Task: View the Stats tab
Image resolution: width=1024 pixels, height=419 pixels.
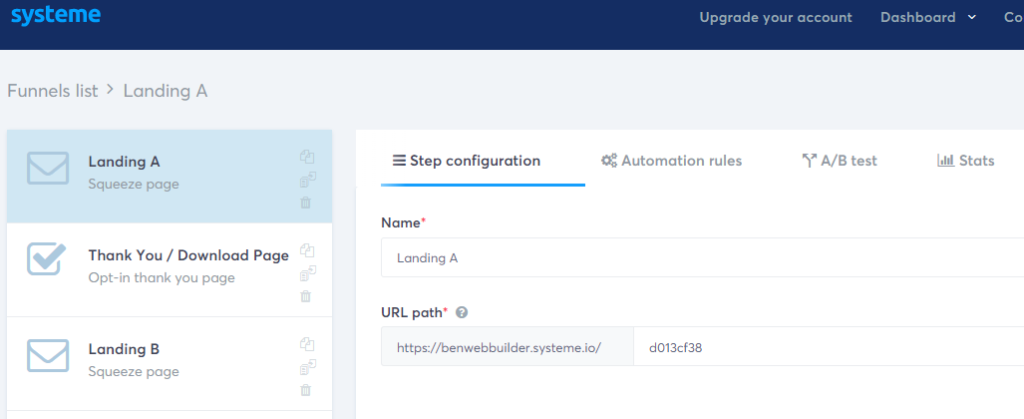Action: [x=965, y=161]
